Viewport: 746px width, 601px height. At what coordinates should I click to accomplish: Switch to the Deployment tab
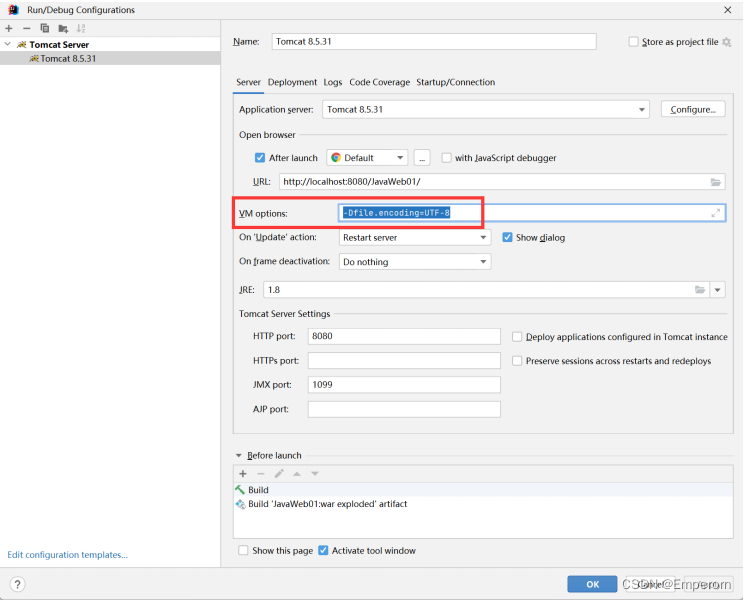tap(292, 82)
